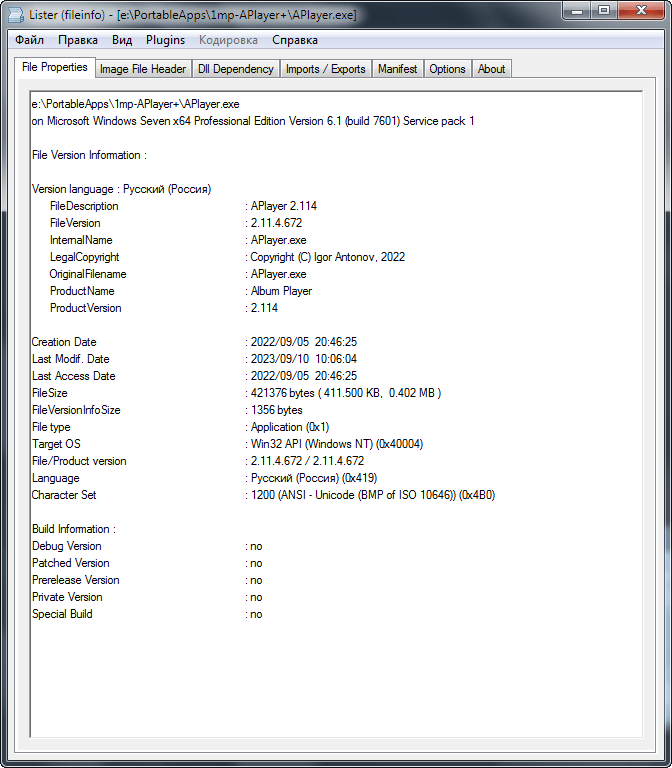672x768 pixels.
Task: Switch to the Image File Header tab
Action: point(143,69)
